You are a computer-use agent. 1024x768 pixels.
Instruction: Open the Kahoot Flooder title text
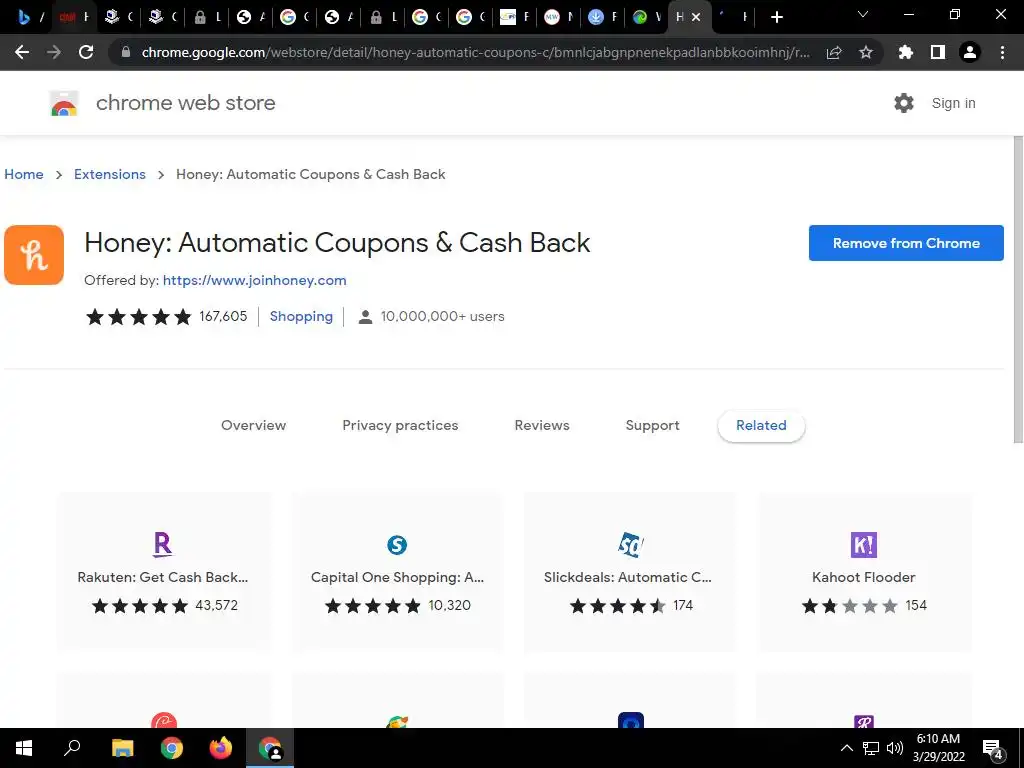tap(863, 577)
